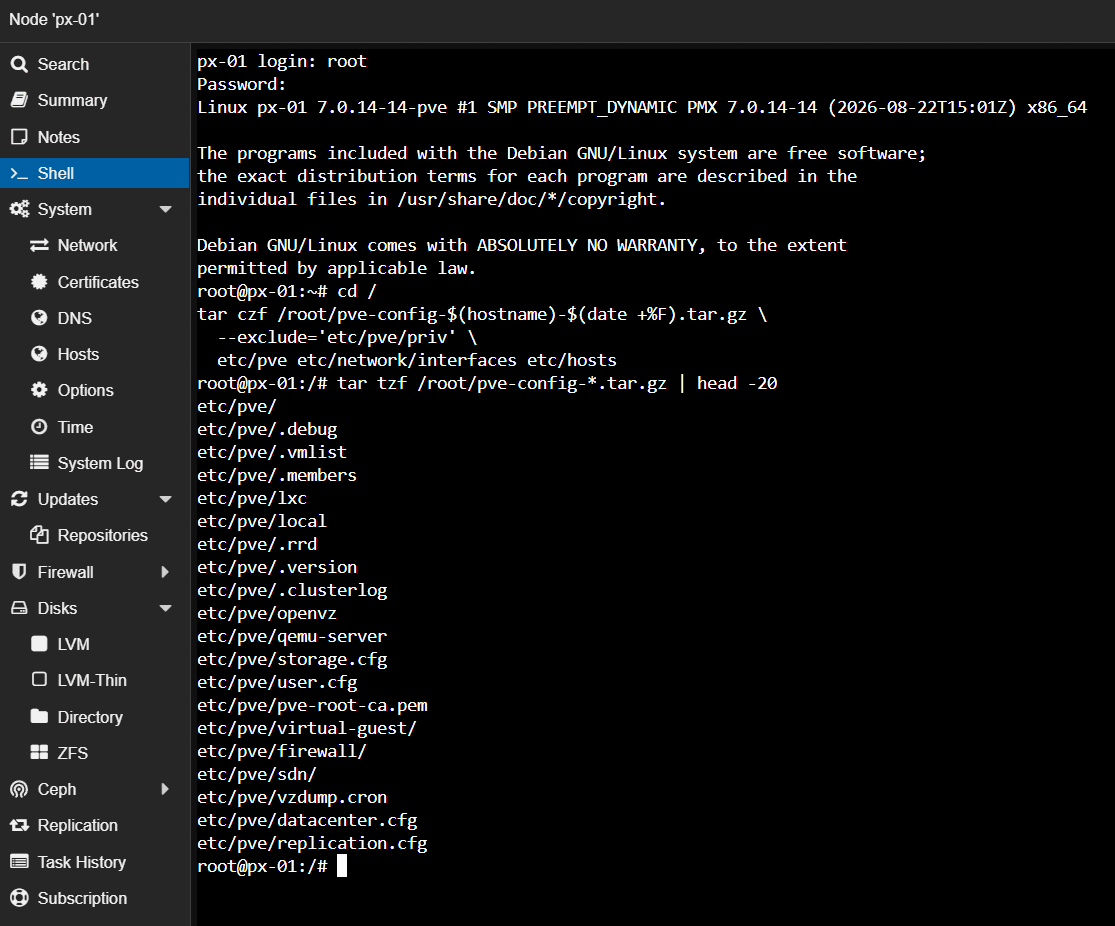Viewport: 1115px width, 926px height.
Task: Go to the DNS entry
Action: click(95, 318)
